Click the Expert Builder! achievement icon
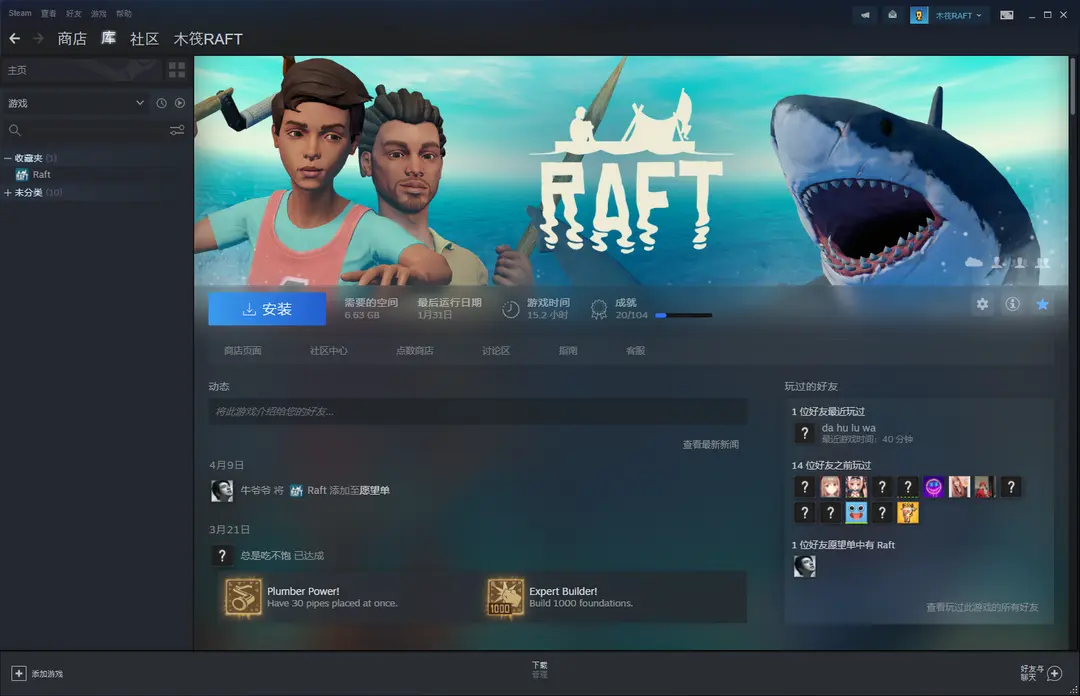 (506, 596)
